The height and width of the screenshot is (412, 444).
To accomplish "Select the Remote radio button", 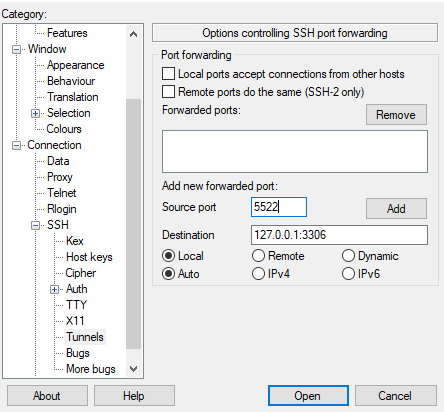I will [x=258, y=256].
